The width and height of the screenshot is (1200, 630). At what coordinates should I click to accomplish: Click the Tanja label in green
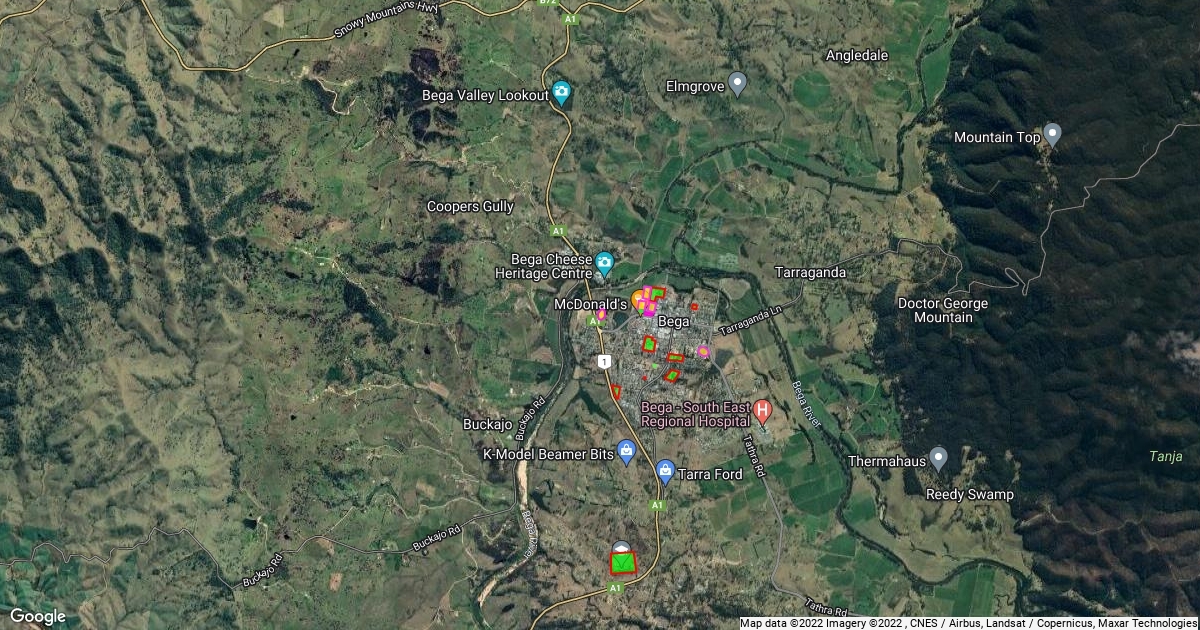point(1165,457)
